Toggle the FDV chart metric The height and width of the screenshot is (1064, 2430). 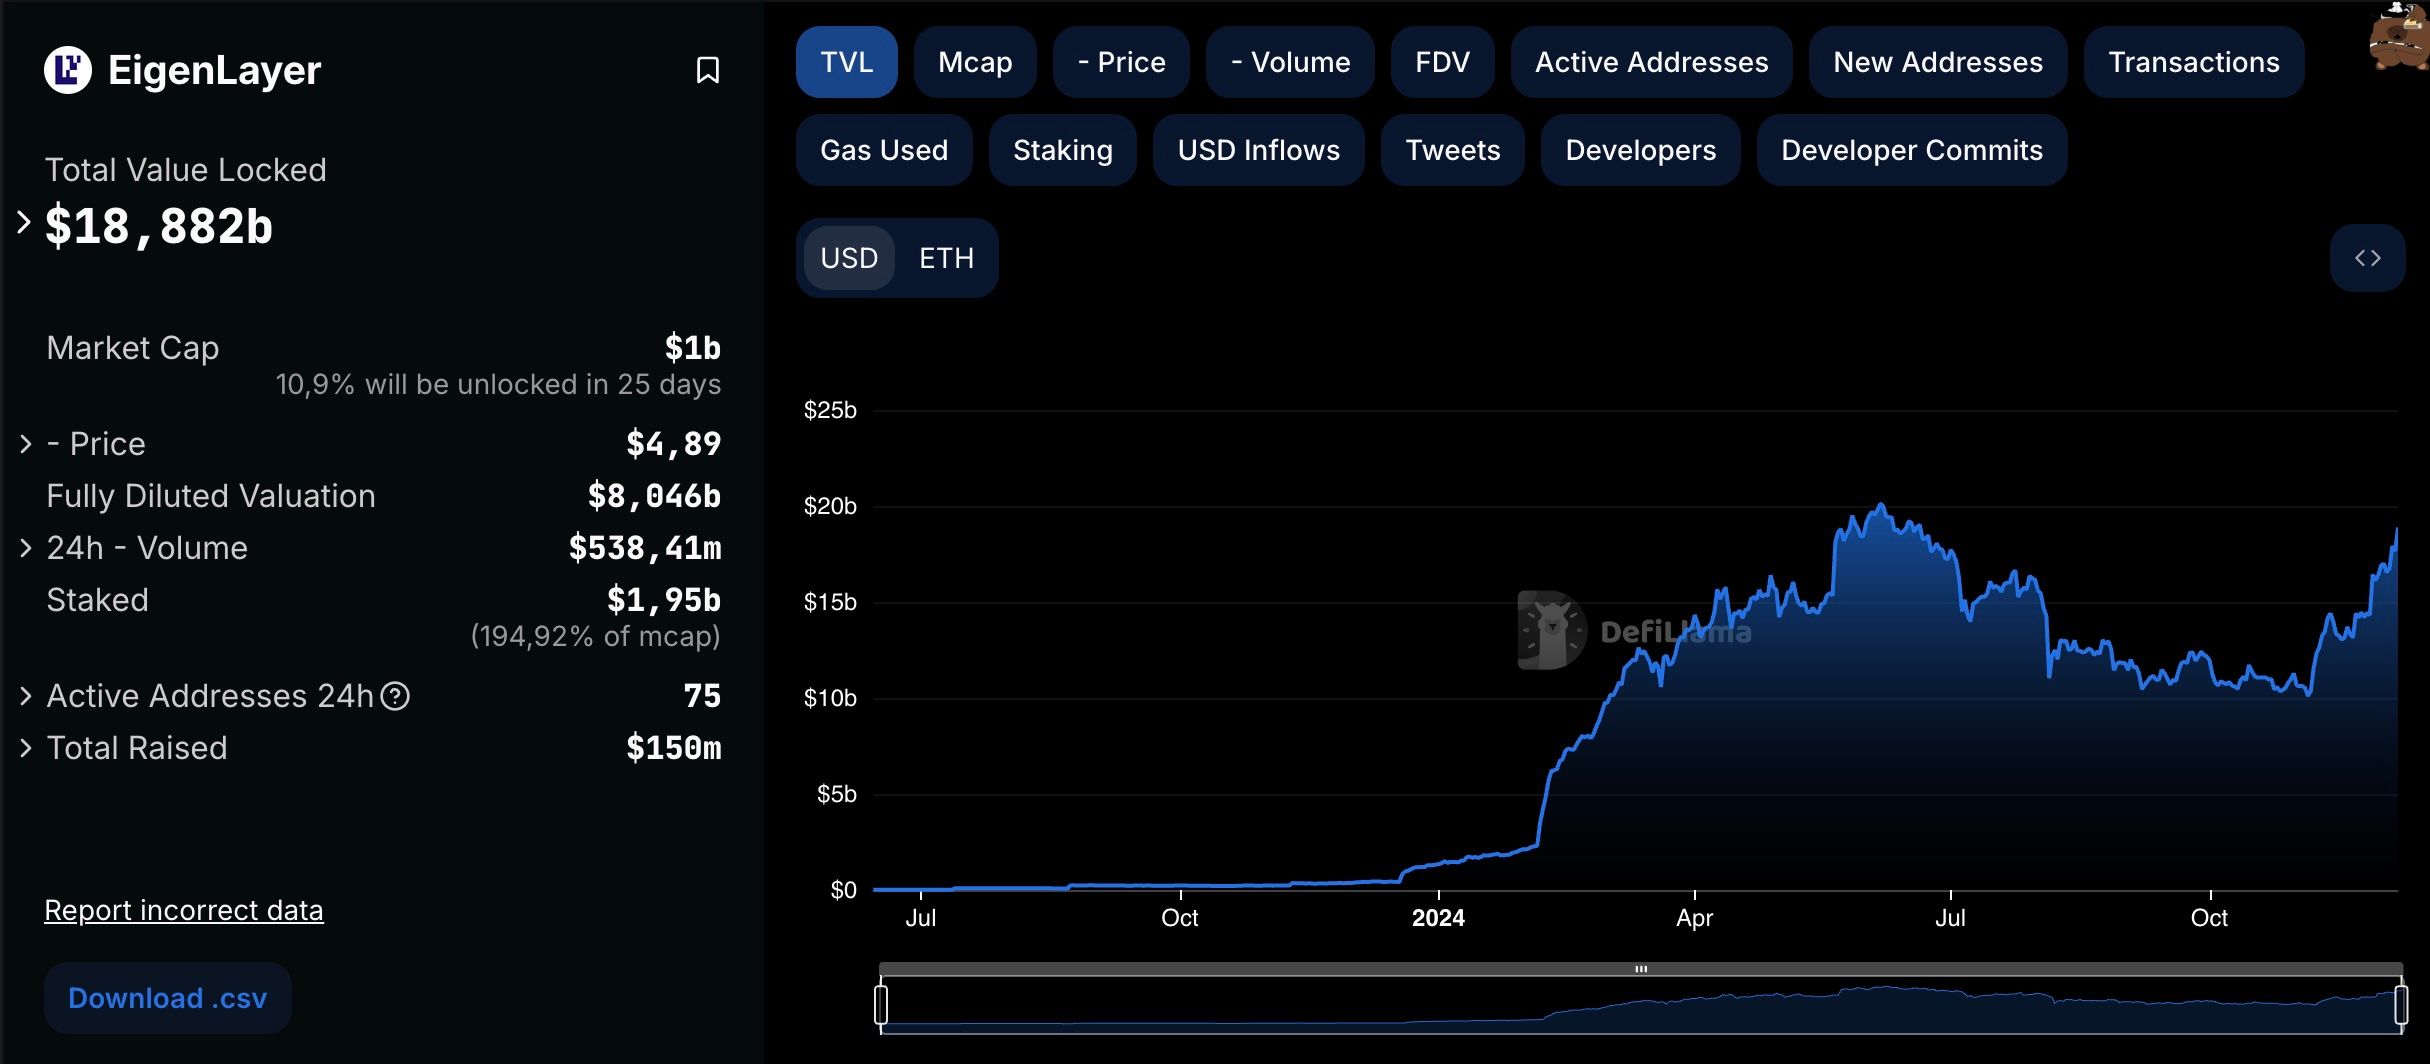point(1443,62)
